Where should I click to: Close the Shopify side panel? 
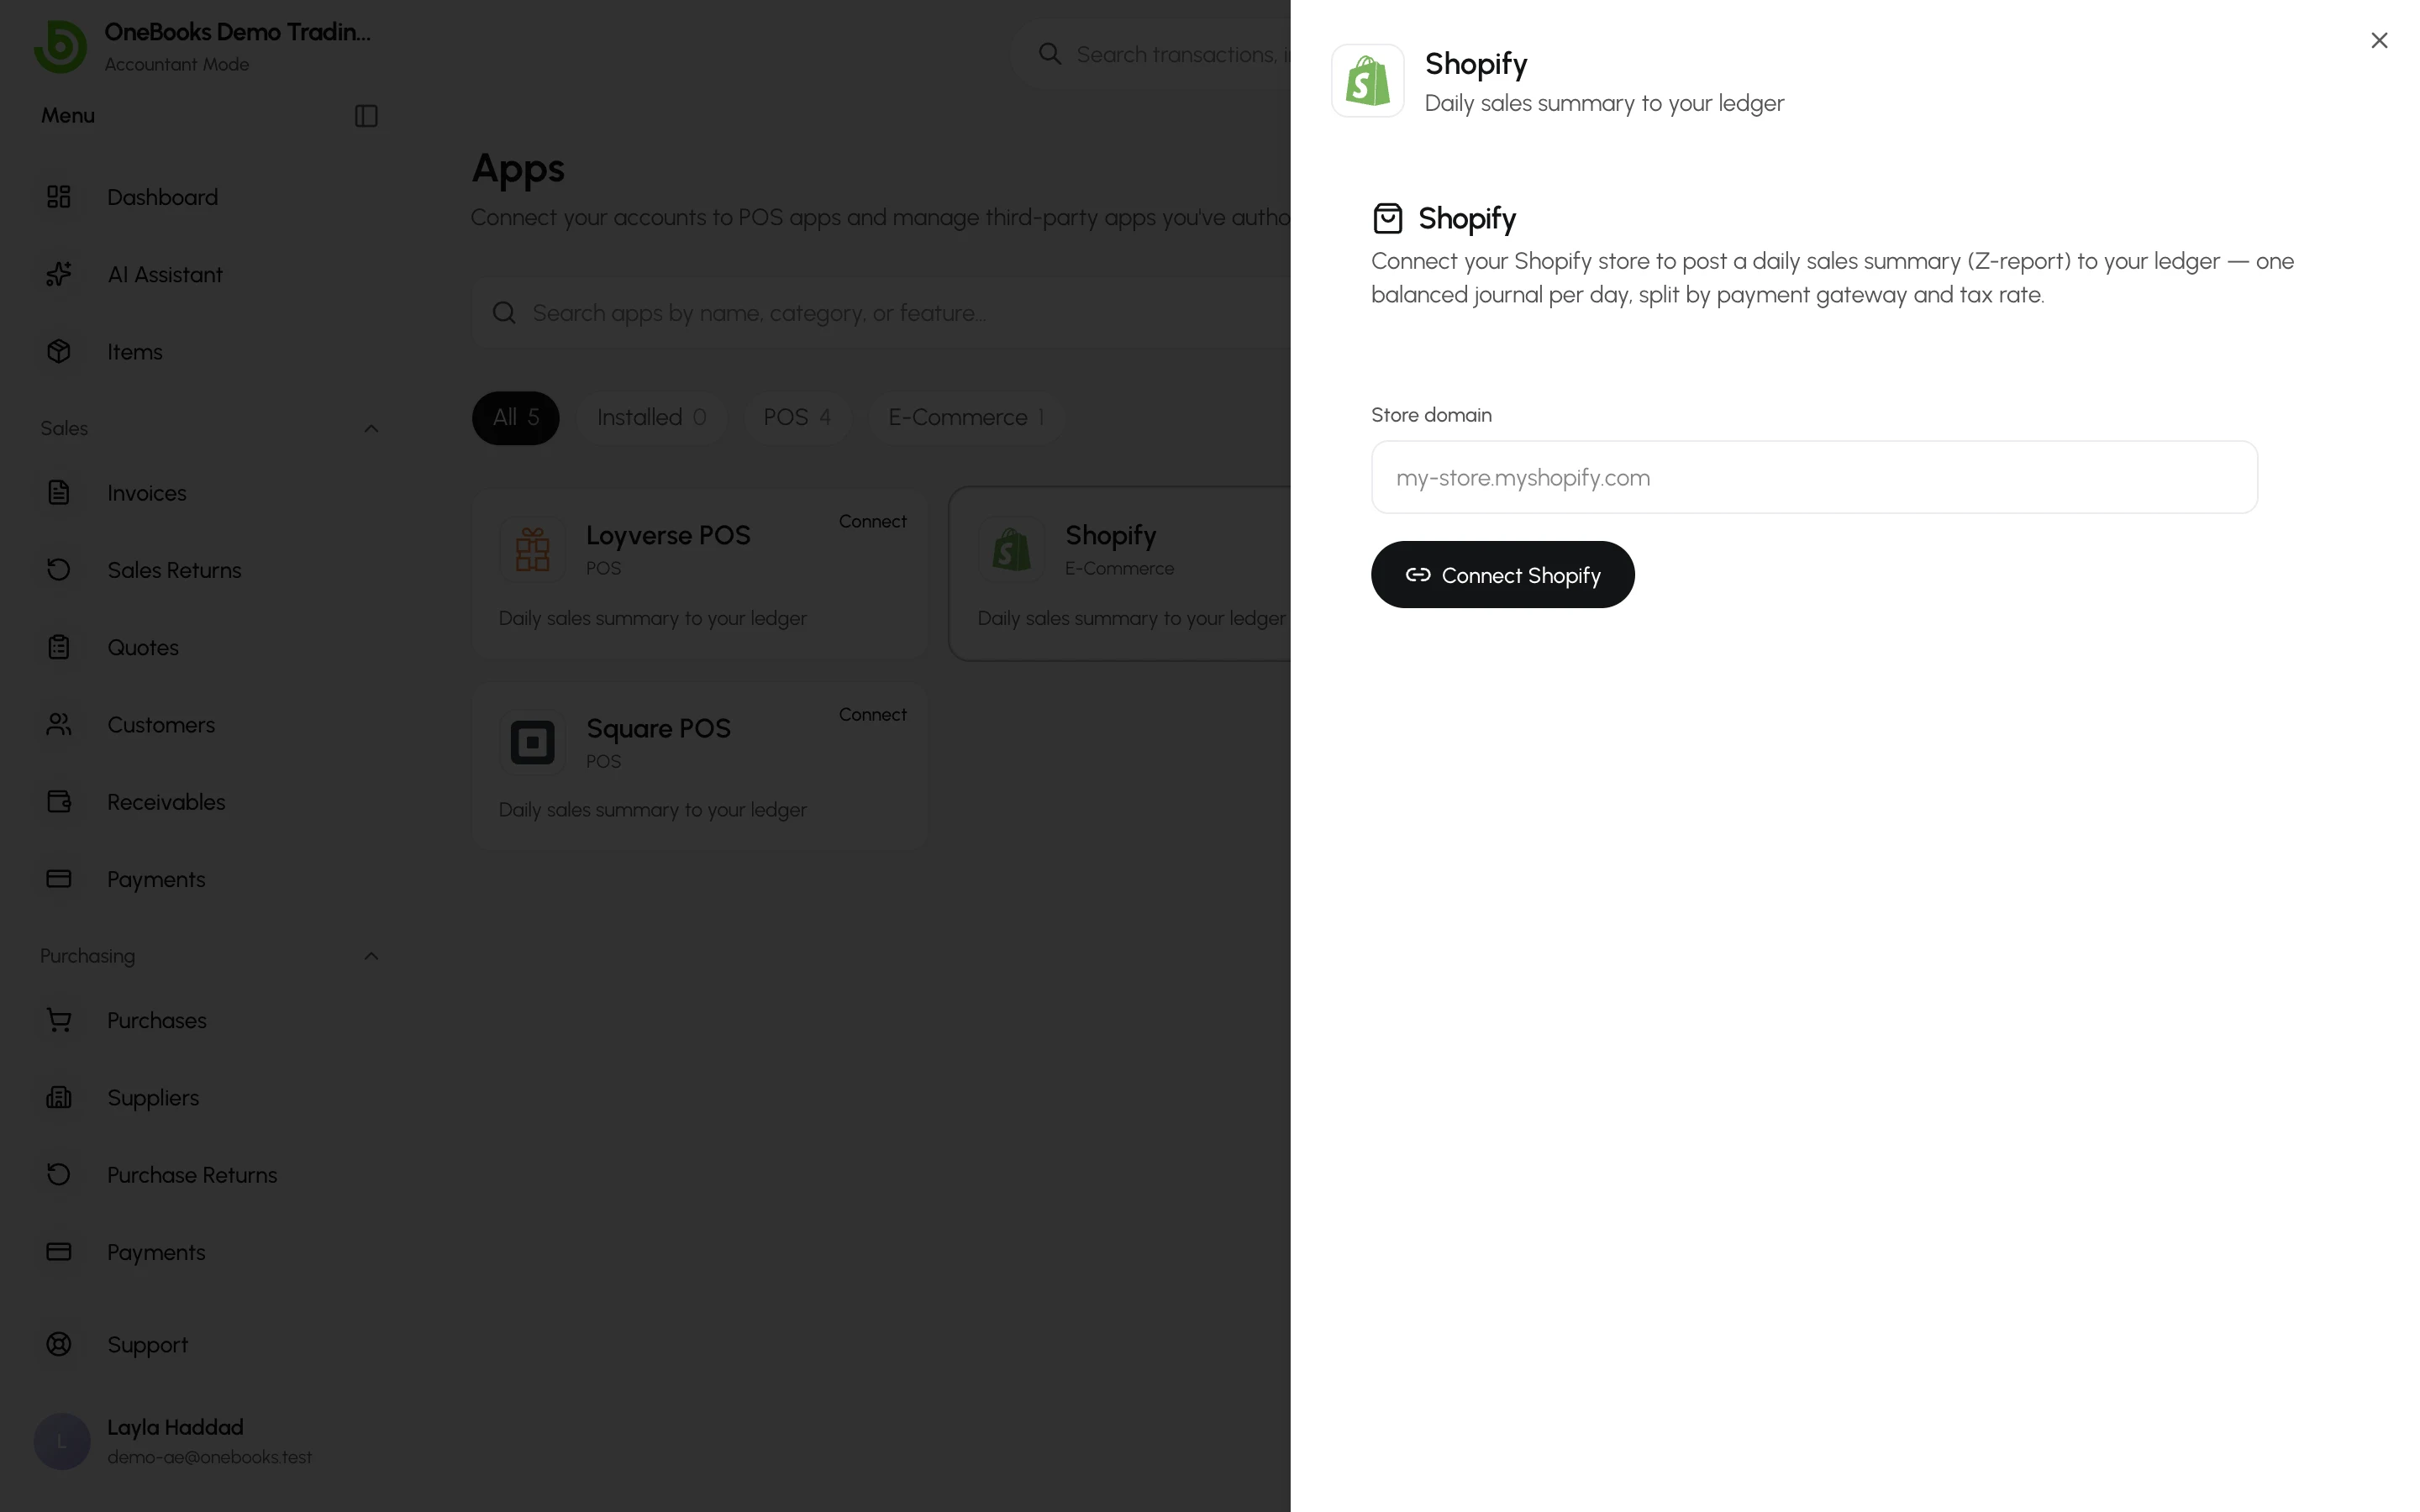pyautogui.click(x=2378, y=40)
